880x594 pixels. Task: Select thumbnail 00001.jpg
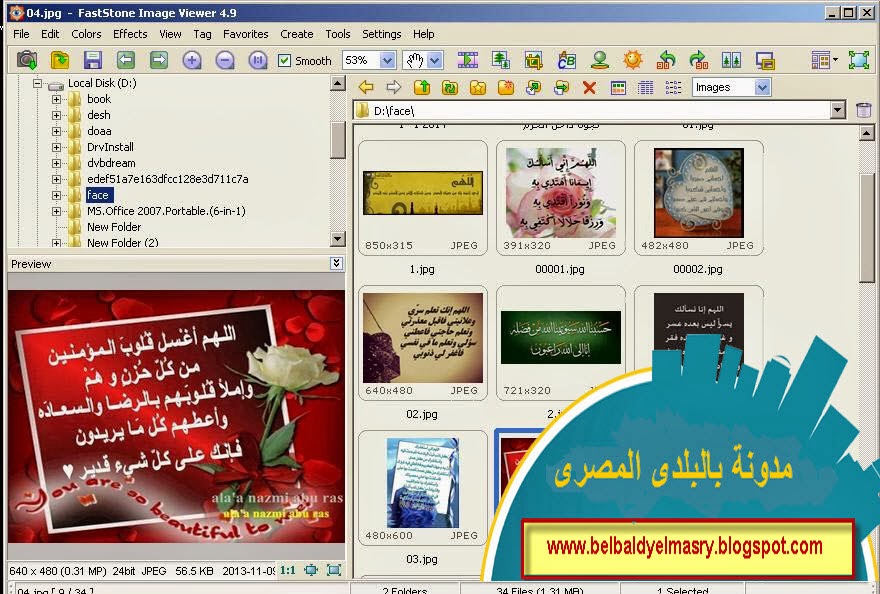point(561,198)
